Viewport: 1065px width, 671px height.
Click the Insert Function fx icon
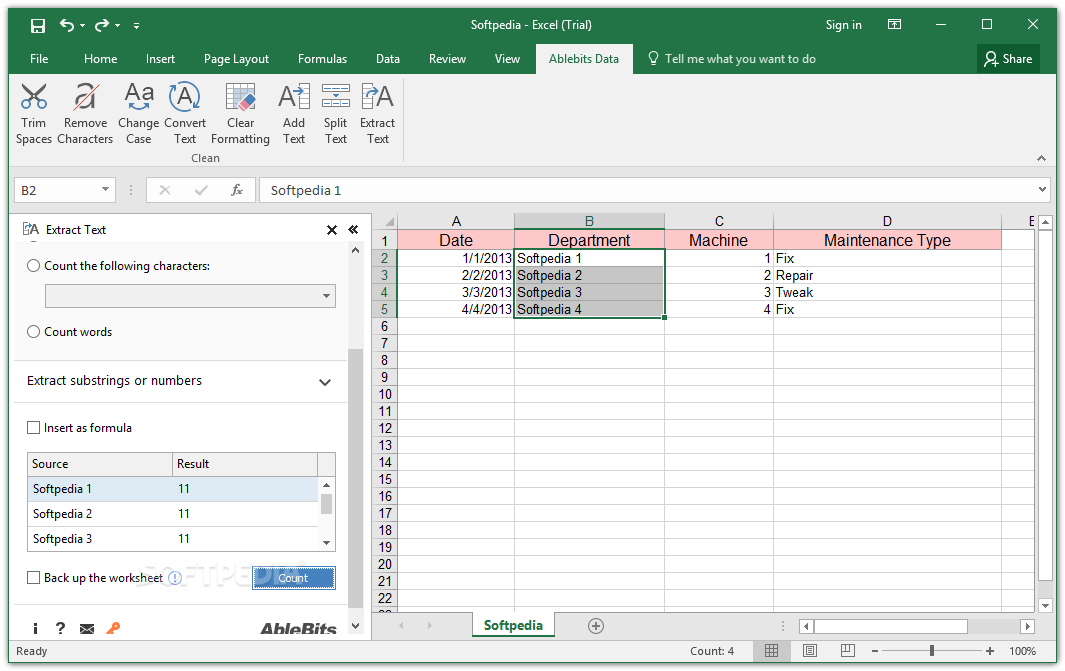tap(236, 190)
